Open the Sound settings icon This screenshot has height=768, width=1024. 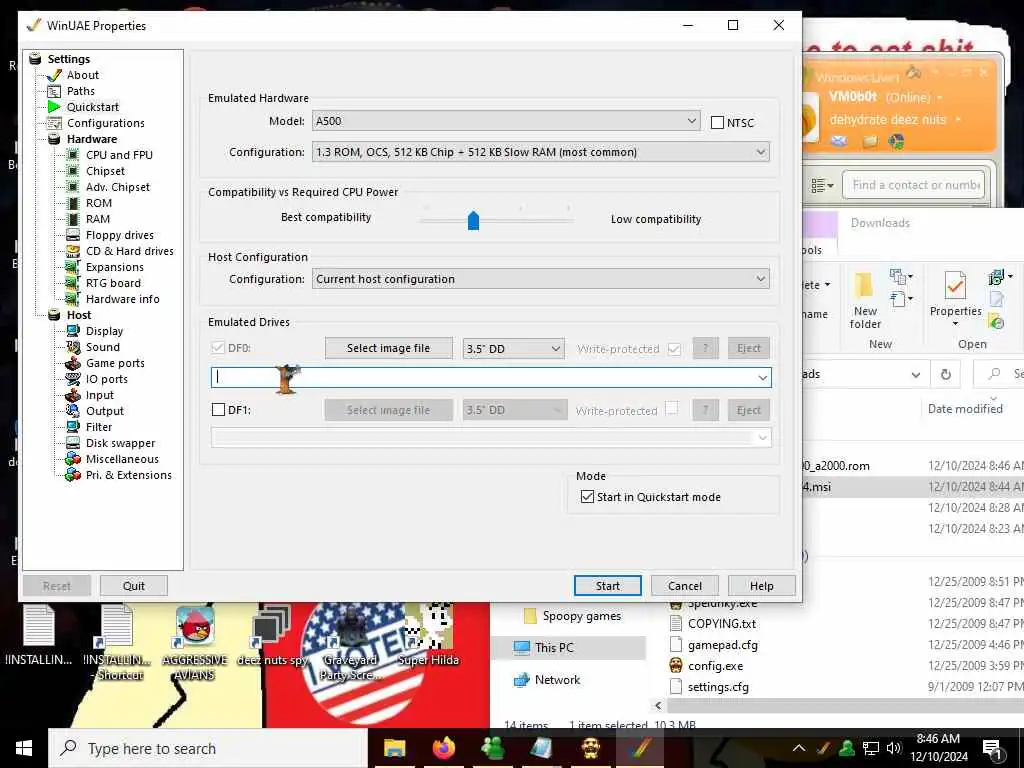click(73, 347)
